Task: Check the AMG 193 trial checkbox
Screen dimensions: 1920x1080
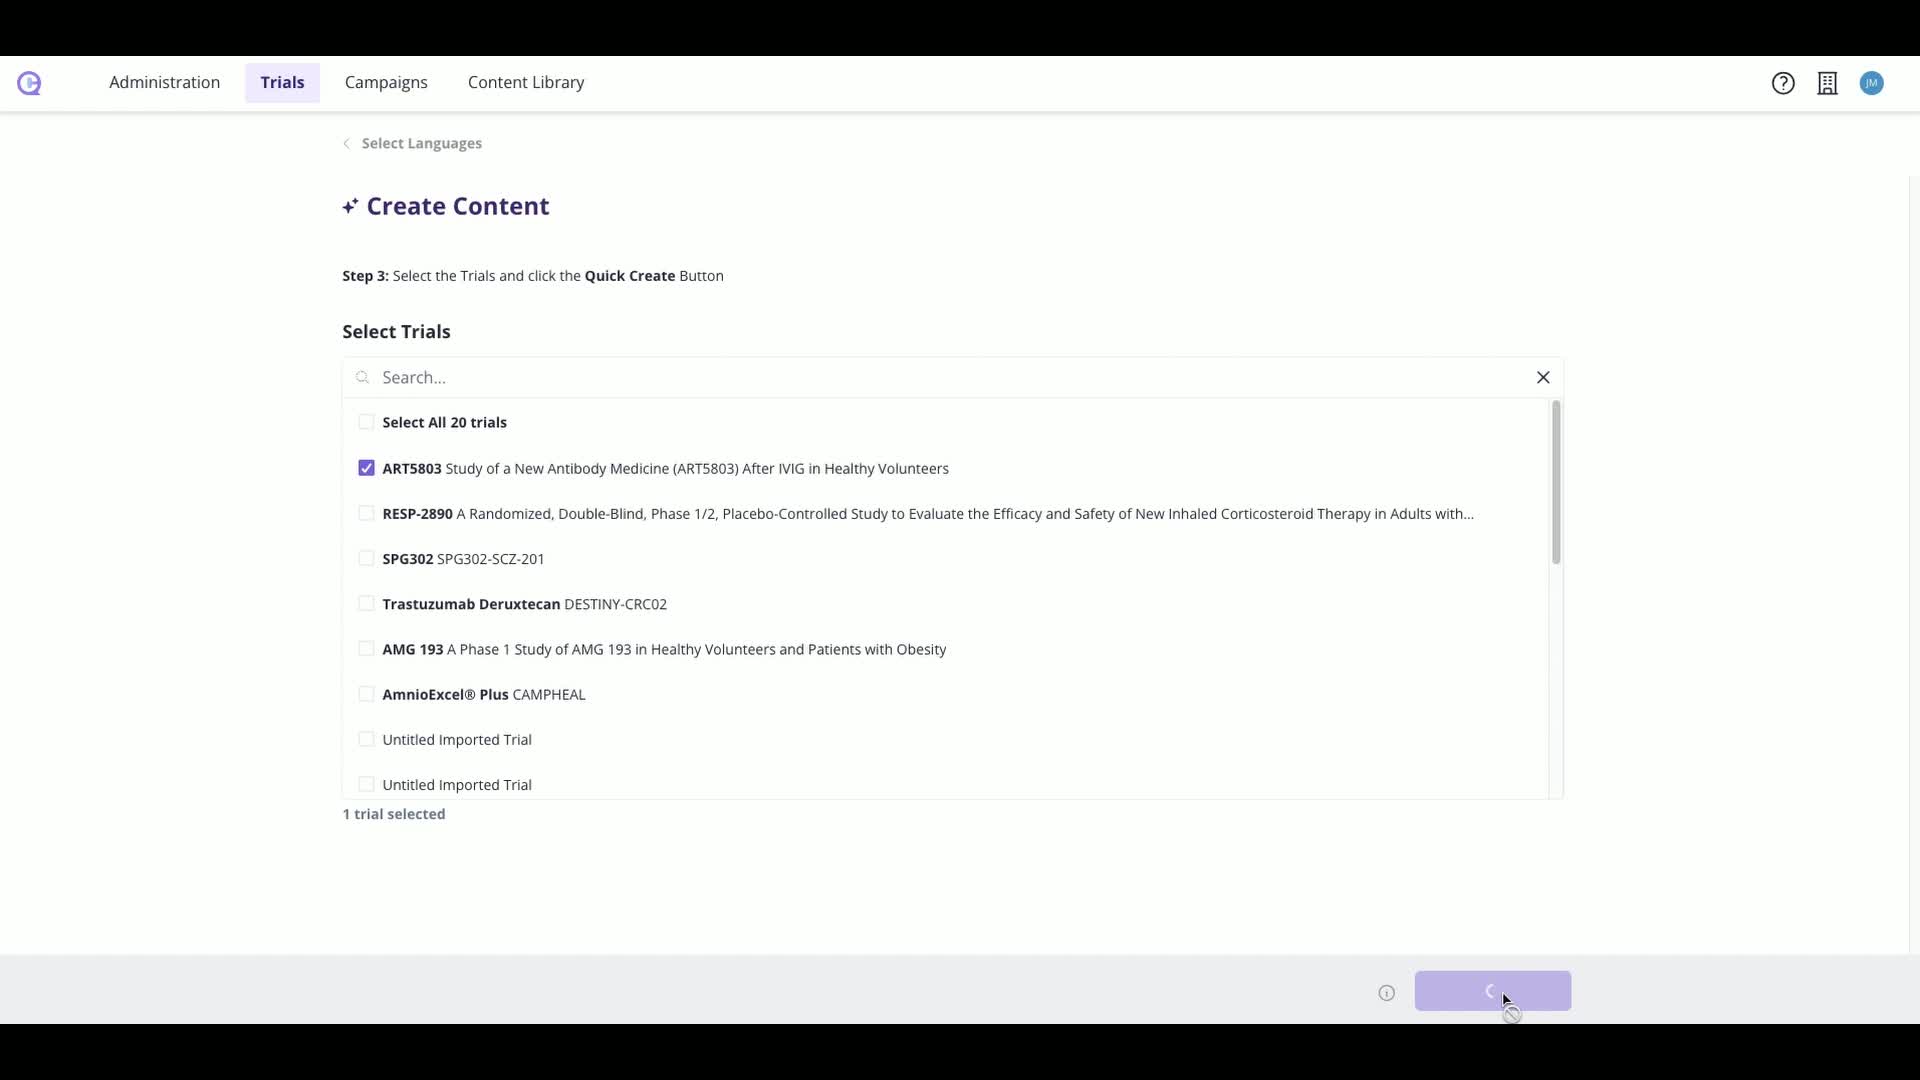Action: pyautogui.click(x=366, y=649)
